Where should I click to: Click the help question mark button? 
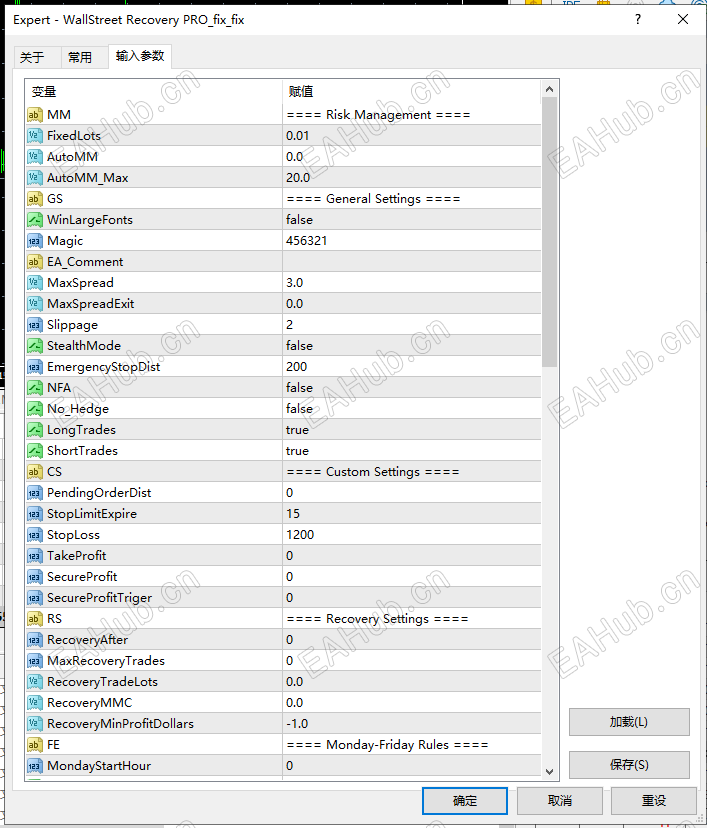click(638, 20)
